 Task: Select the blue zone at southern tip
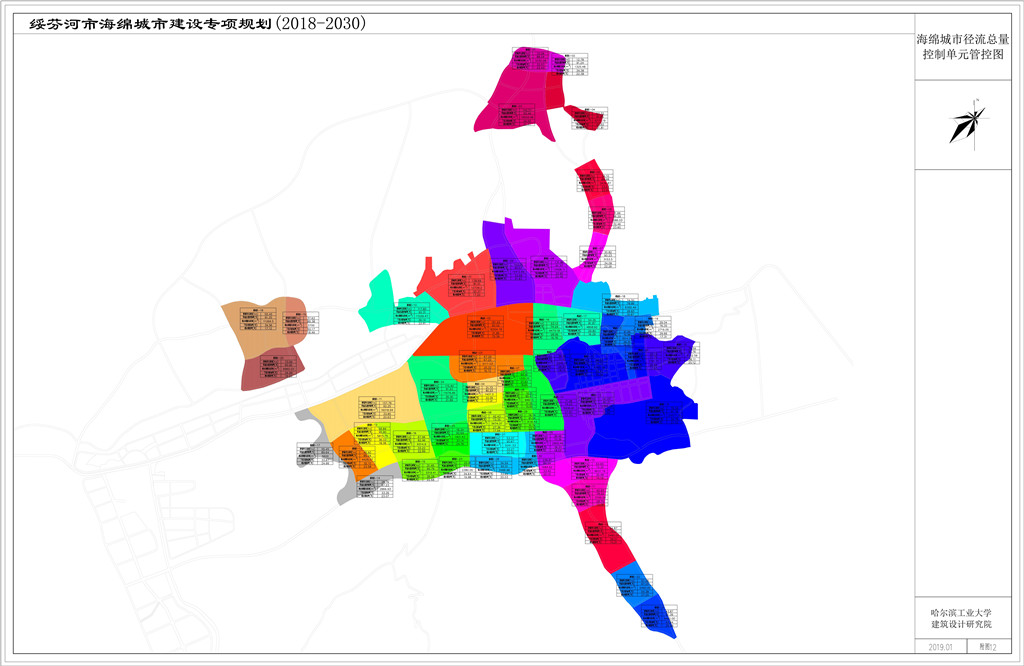coord(643,597)
